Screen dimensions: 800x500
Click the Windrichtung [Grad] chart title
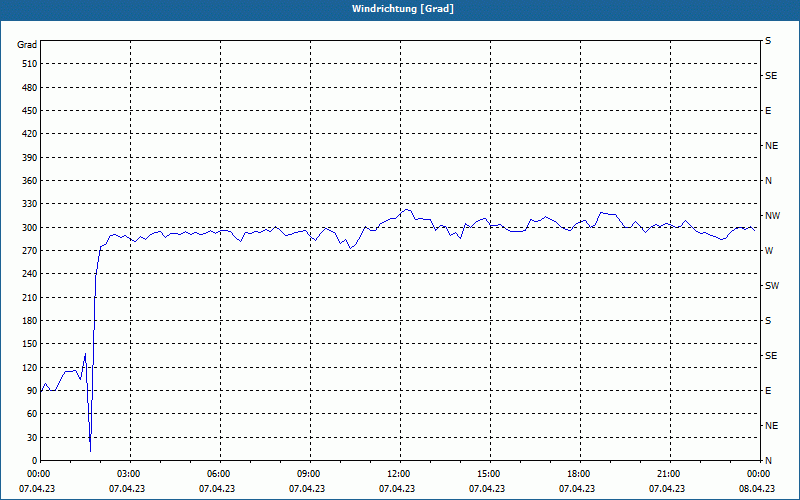coord(403,9)
